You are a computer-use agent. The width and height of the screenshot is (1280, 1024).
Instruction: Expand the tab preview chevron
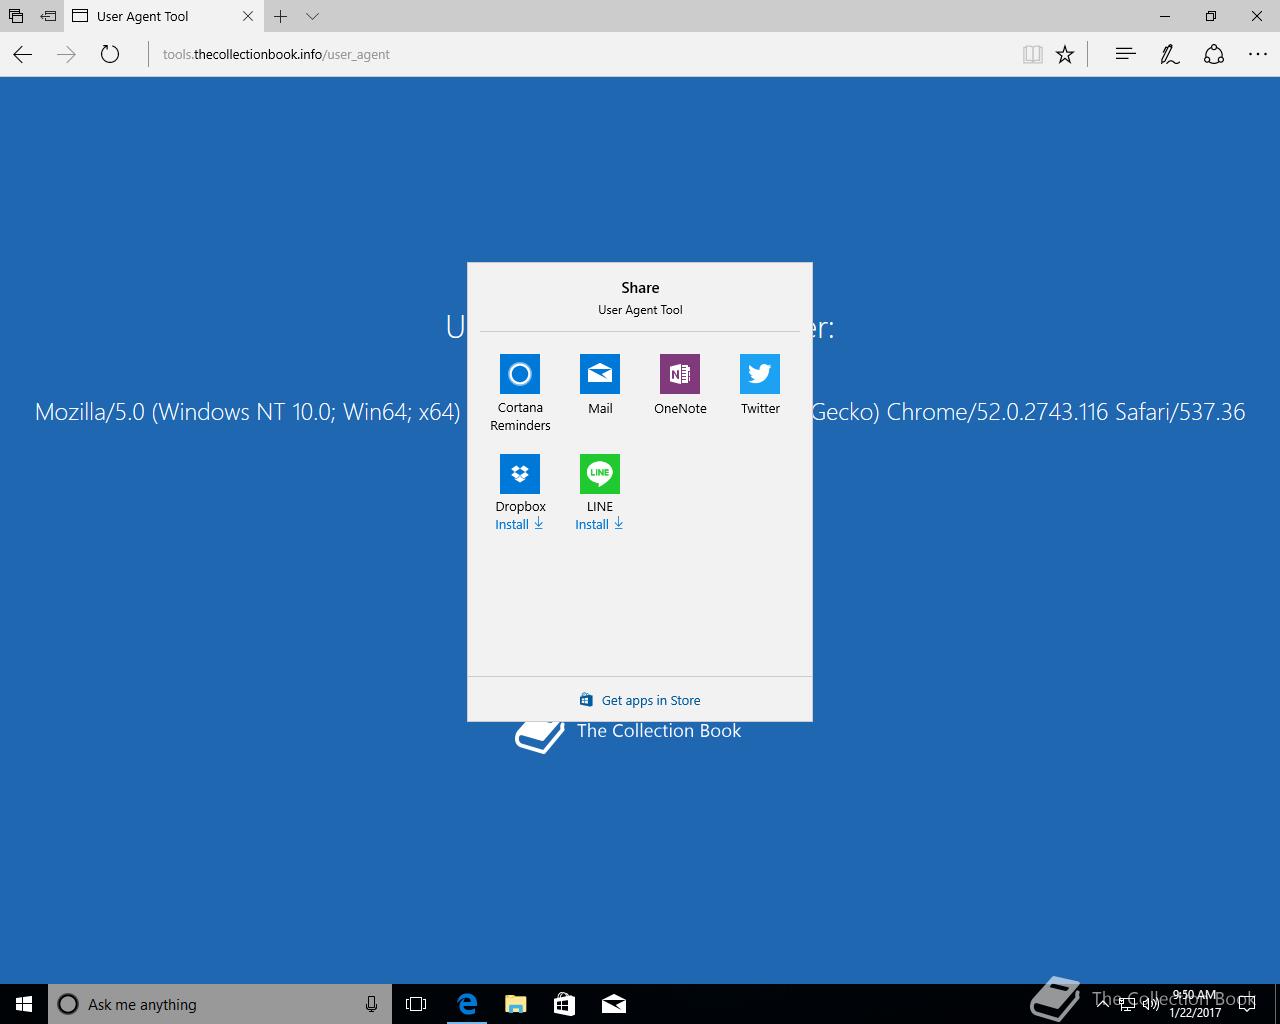click(312, 16)
